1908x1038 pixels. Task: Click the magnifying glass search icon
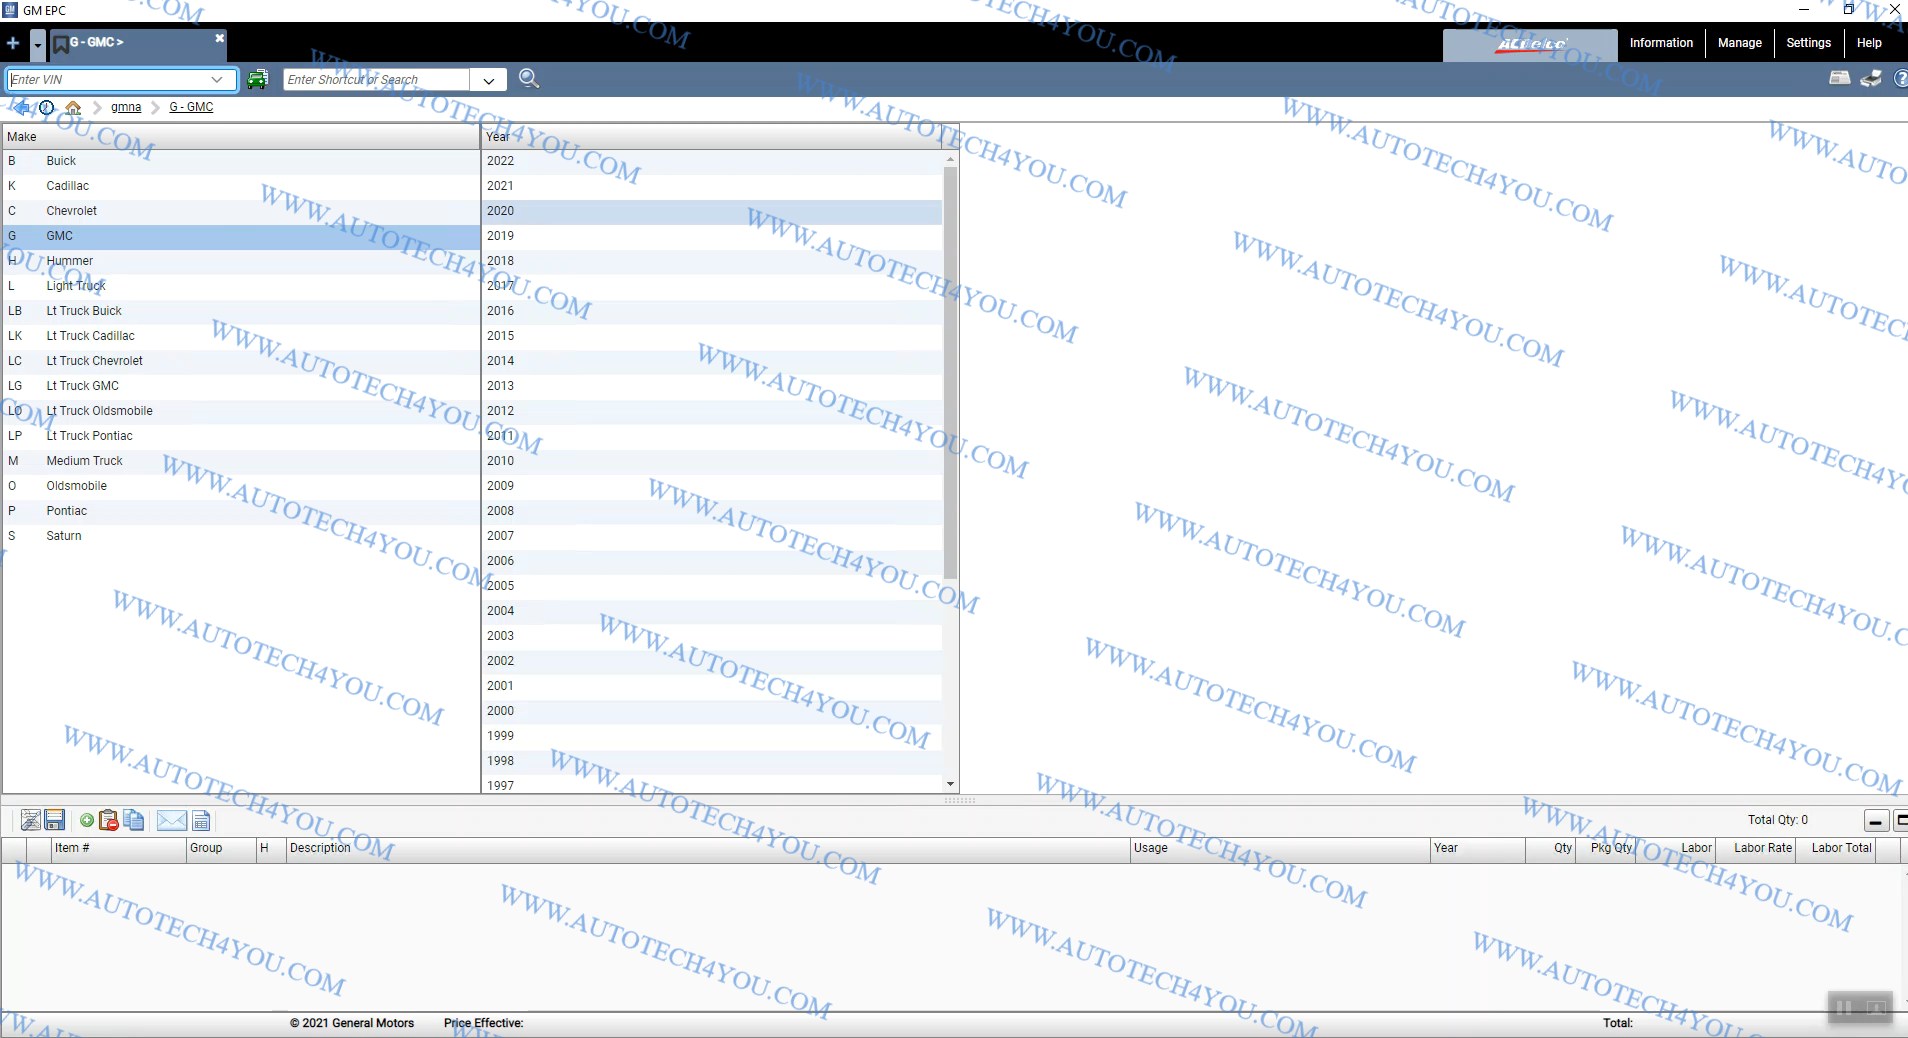(x=529, y=79)
